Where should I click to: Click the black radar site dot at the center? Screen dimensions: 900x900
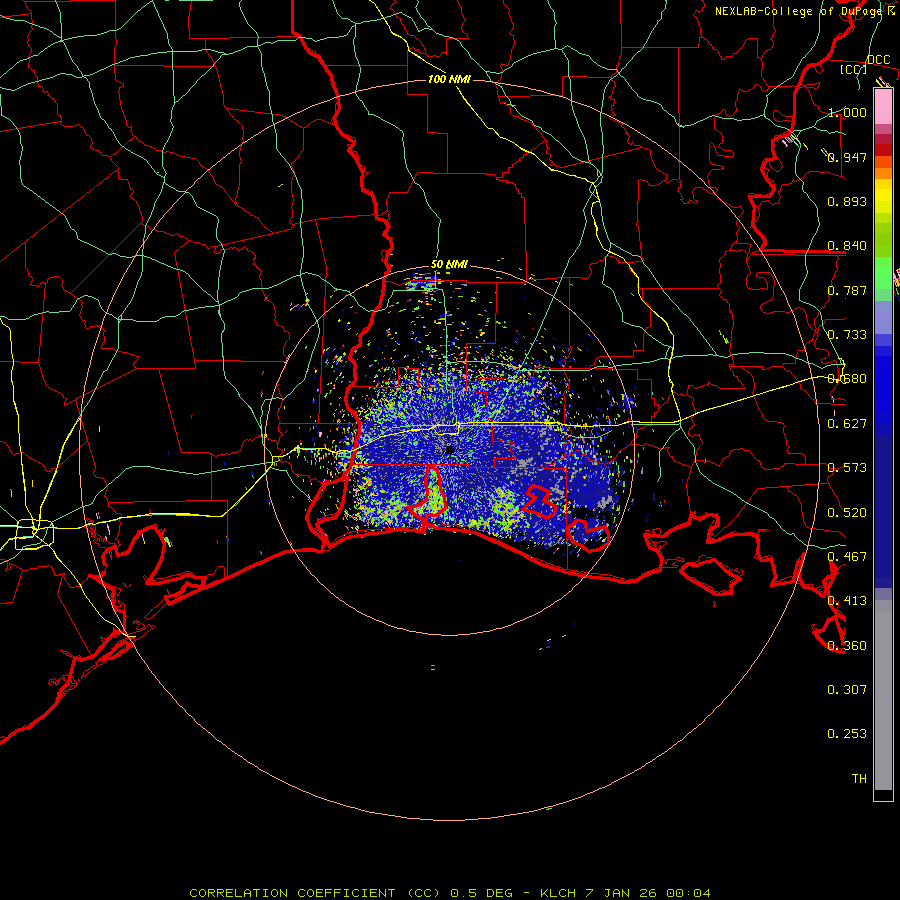[x=450, y=450]
